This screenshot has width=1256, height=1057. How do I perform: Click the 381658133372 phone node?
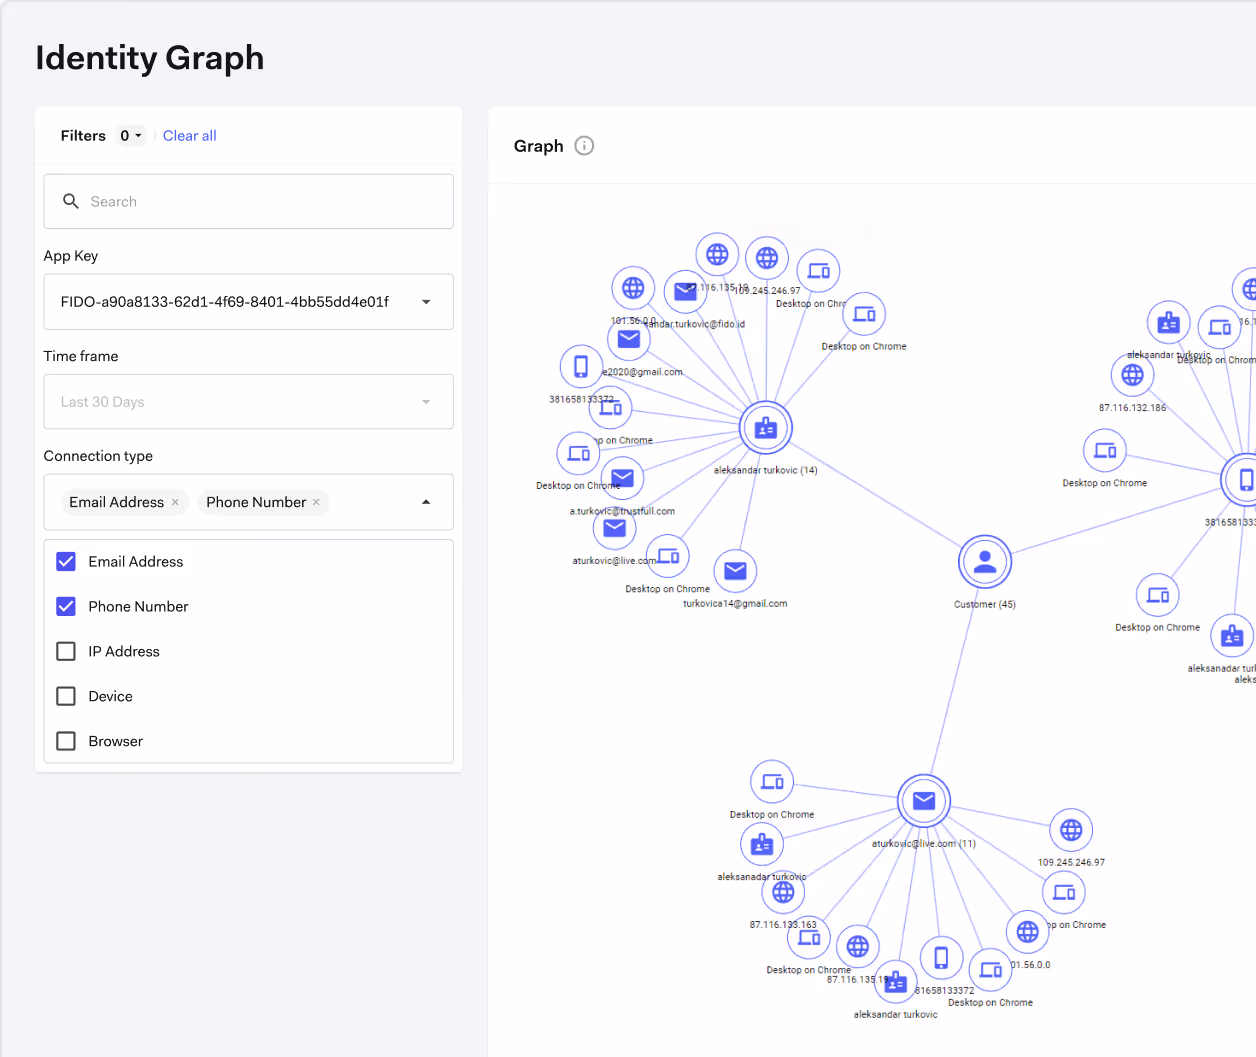point(581,365)
